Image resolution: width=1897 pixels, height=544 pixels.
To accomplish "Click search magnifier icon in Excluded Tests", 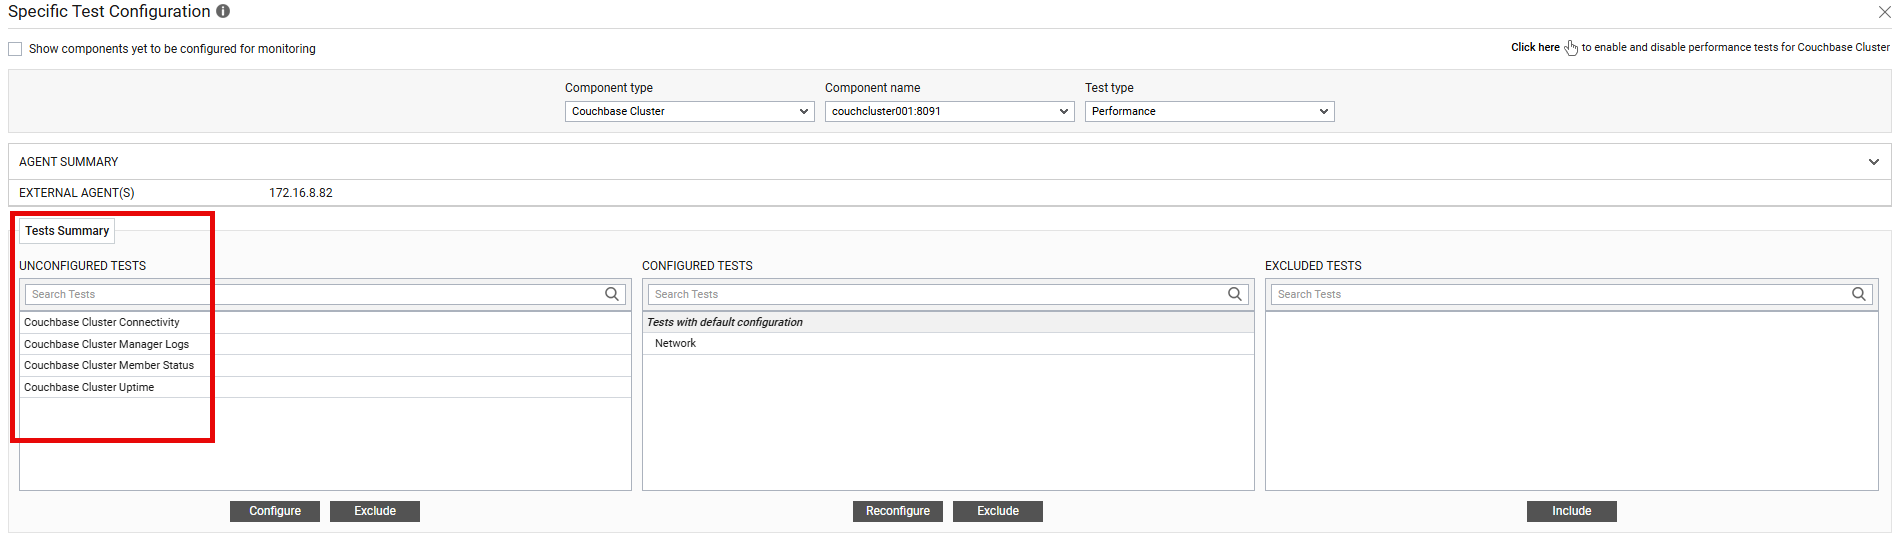I will click(x=1858, y=294).
